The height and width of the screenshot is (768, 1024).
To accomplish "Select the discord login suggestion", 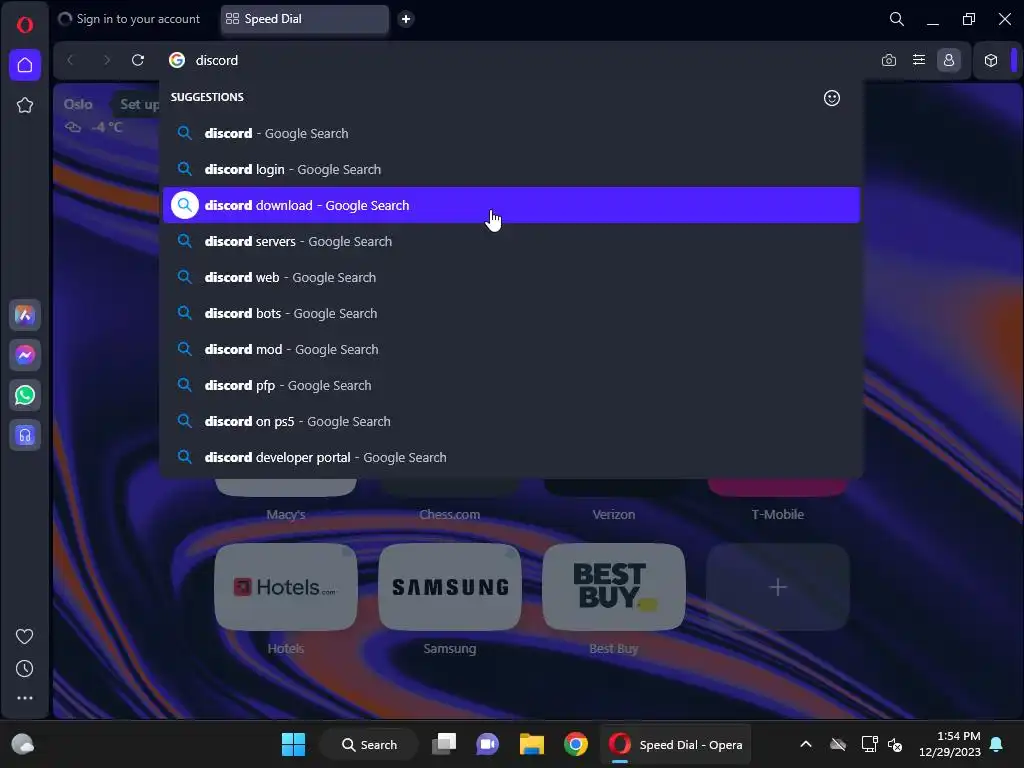I will [x=511, y=169].
